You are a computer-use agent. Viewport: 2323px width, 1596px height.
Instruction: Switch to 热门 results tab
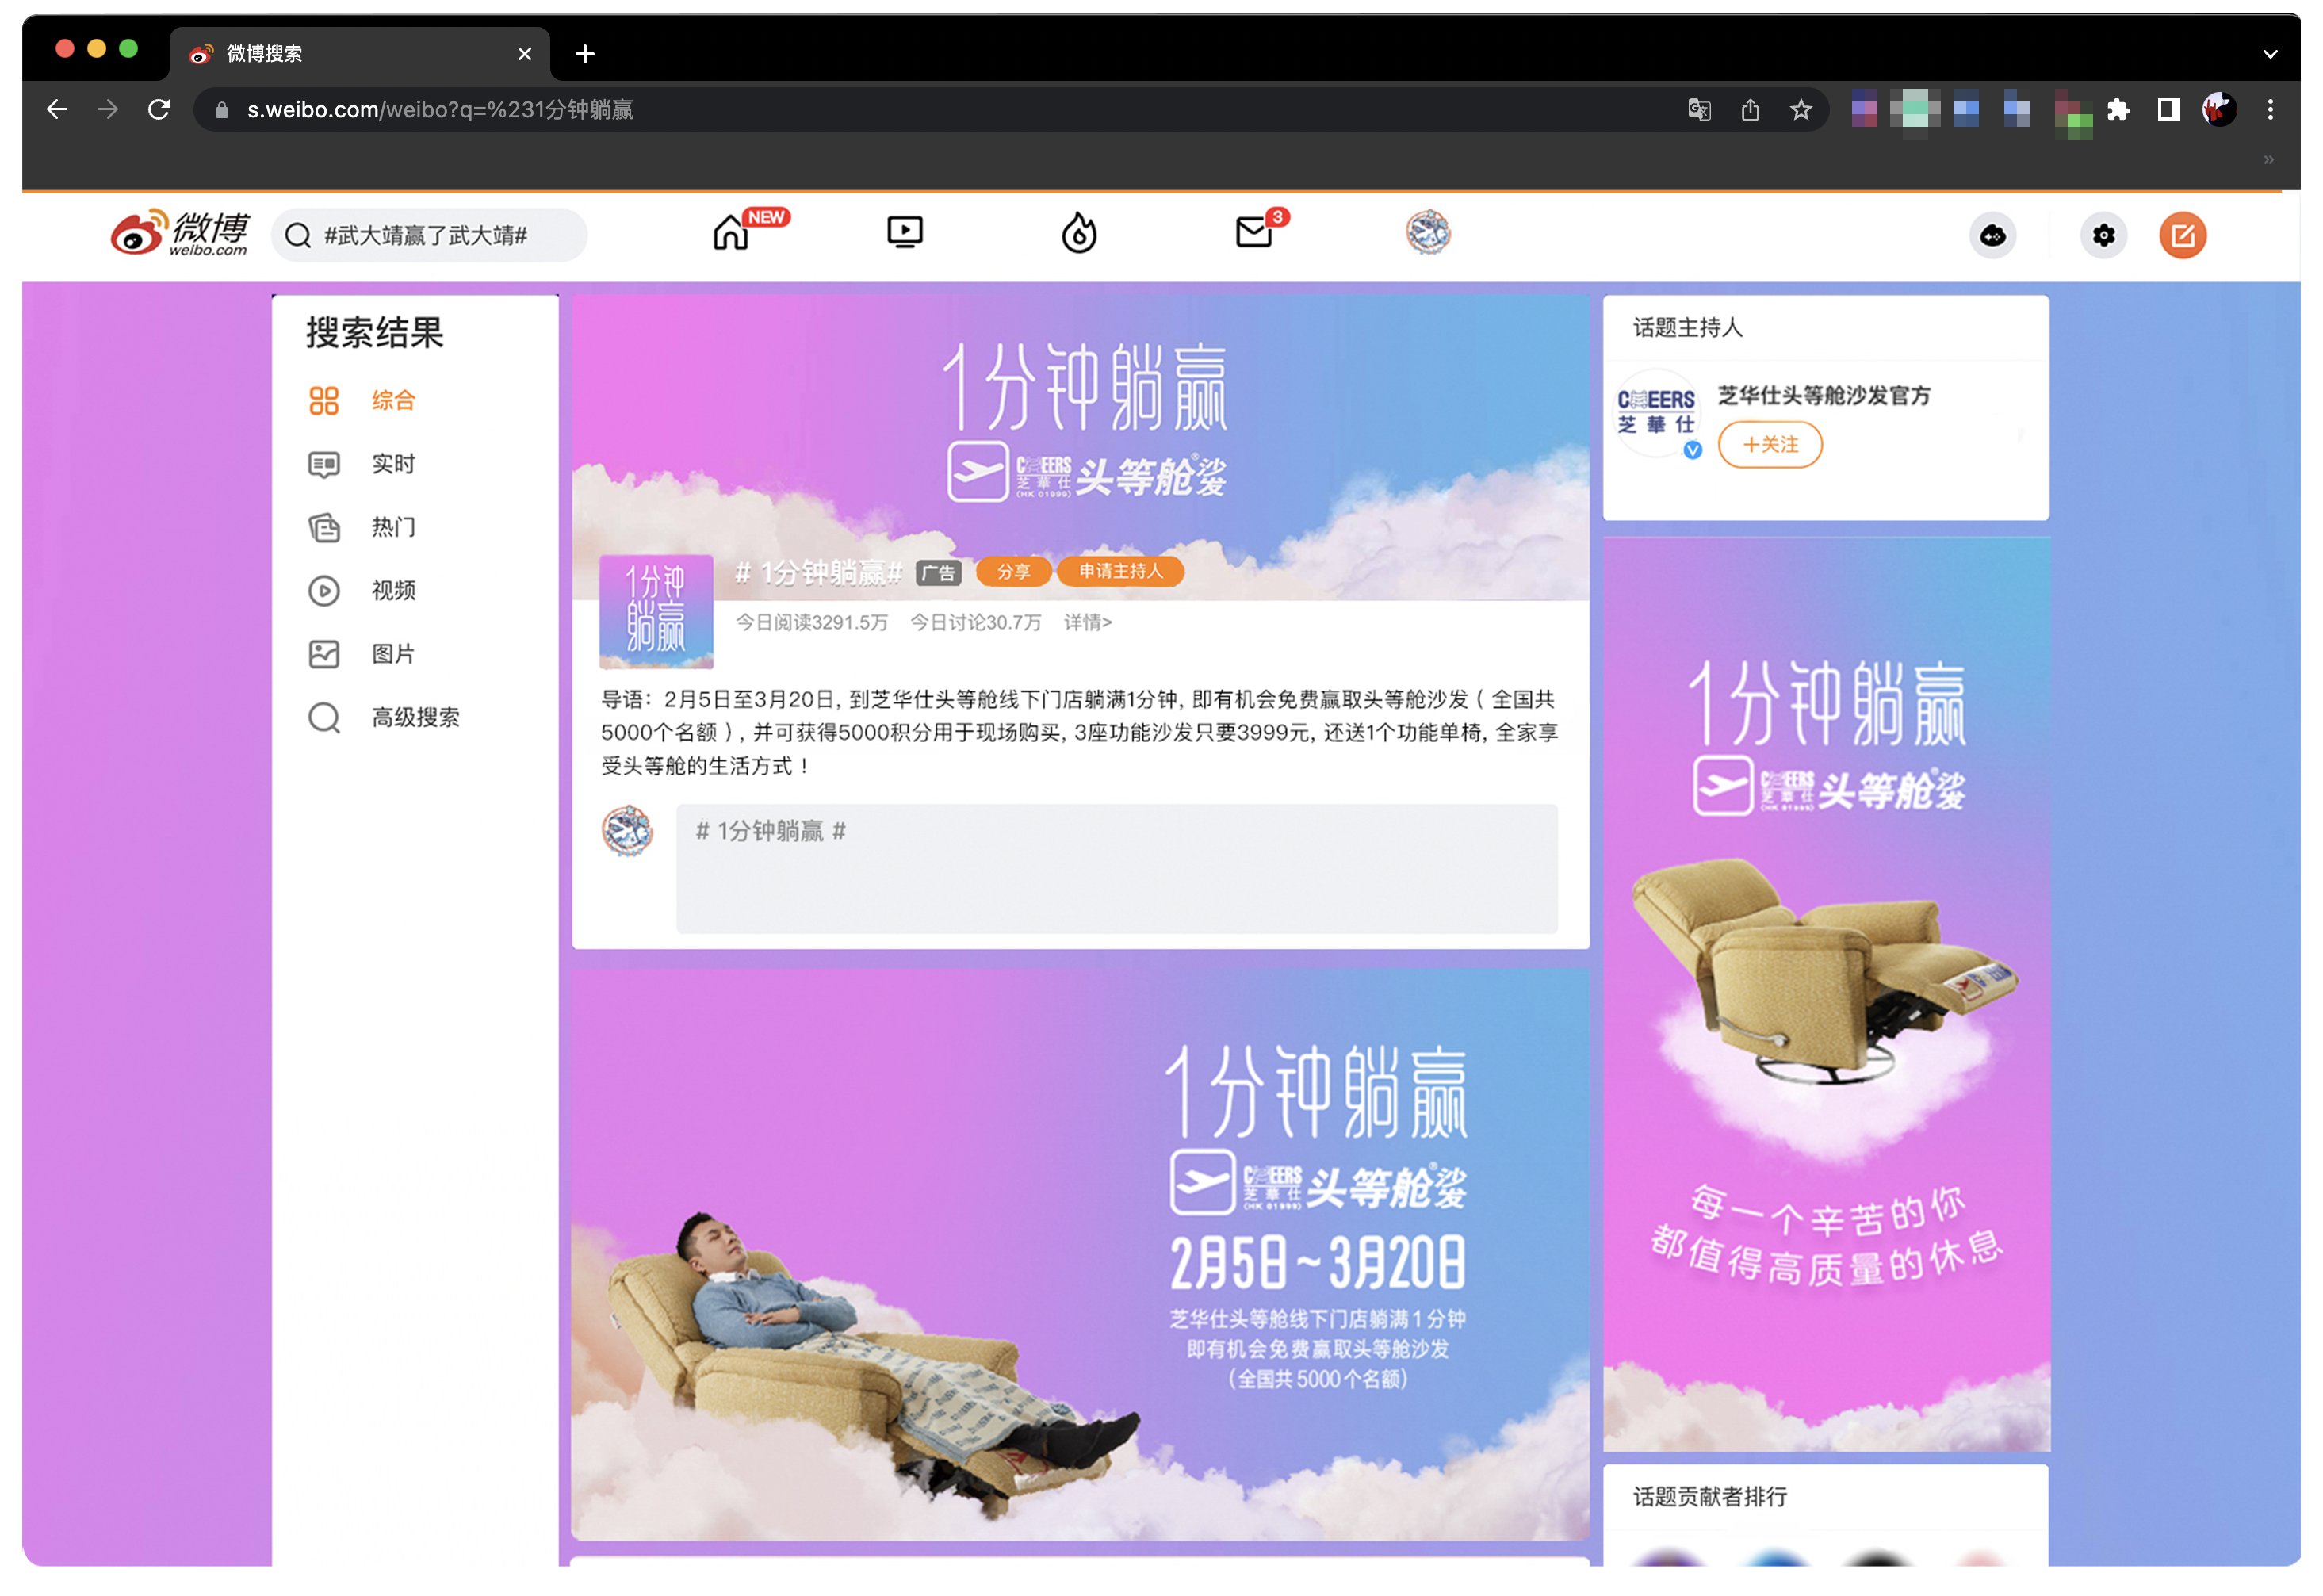pyautogui.click(x=392, y=527)
